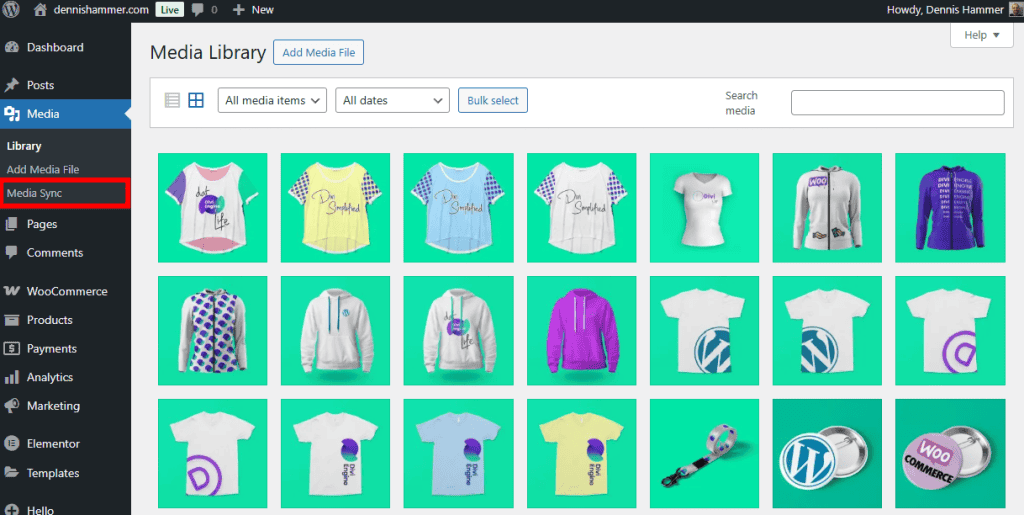
Task: Select light blue Divi Engine t-shirt thumbnail
Action: [458, 454]
